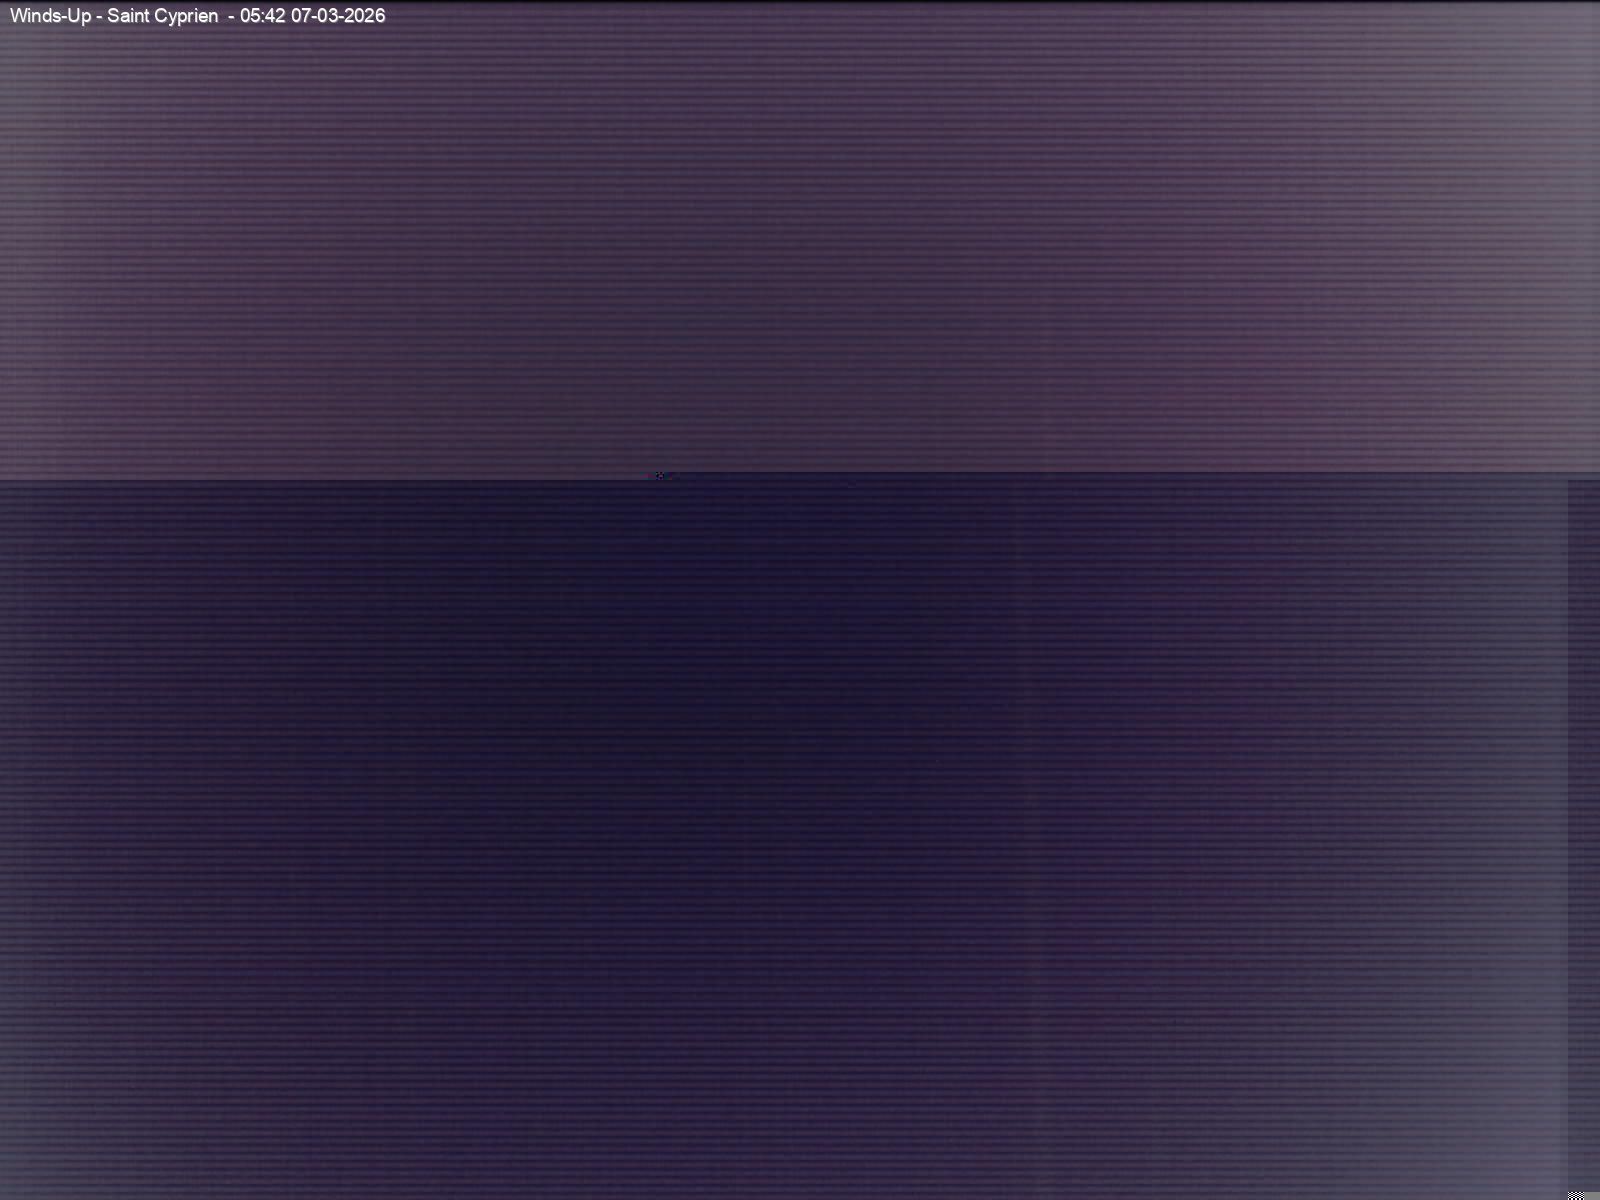Image resolution: width=1600 pixels, height=1200 pixels.
Task: Click the 05:42 timestamp
Action: pyautogui.click(x=262, y=16)
